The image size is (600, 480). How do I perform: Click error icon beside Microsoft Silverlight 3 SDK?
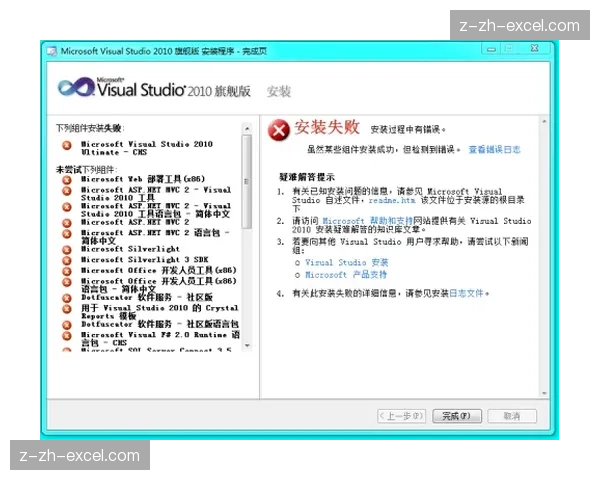[67, 260]
